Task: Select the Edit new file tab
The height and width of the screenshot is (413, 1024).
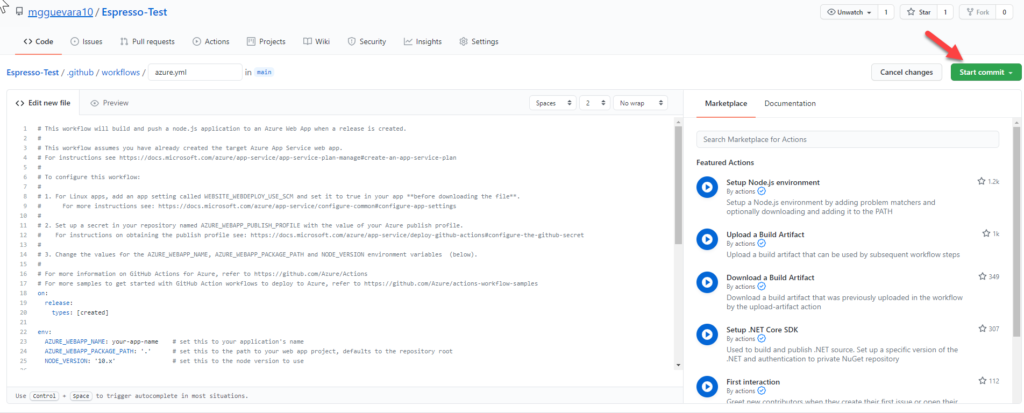Action: (43, 103)
